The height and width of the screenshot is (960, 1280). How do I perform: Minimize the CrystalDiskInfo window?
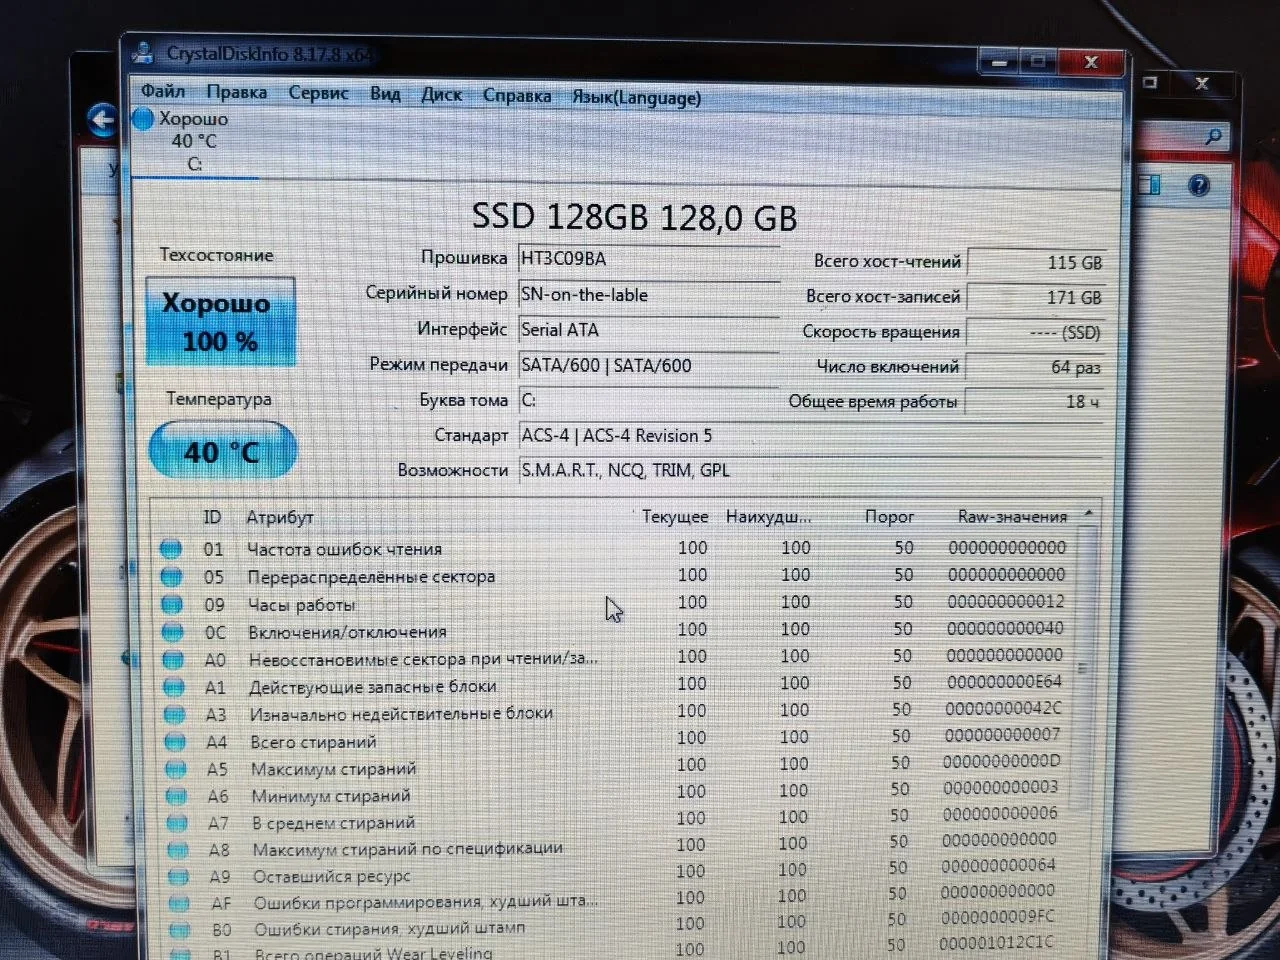(x=999, y=63)
